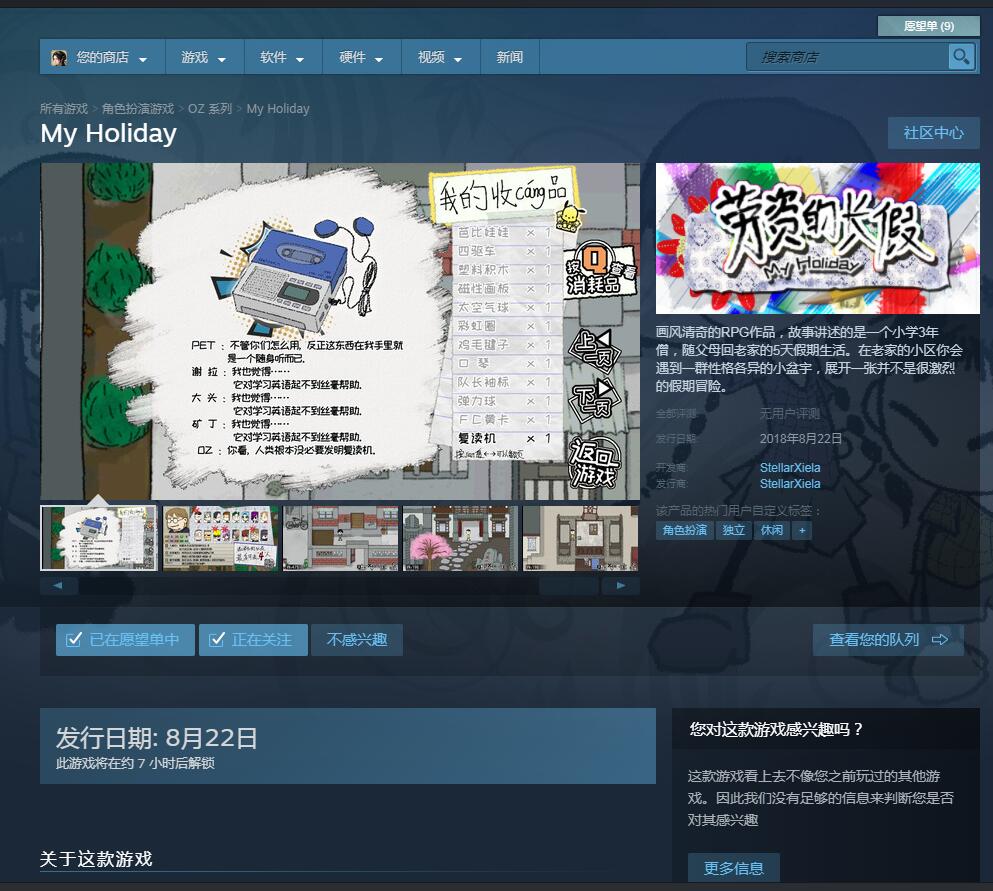Open the 愿望单 (9) wishlist button

928,26
